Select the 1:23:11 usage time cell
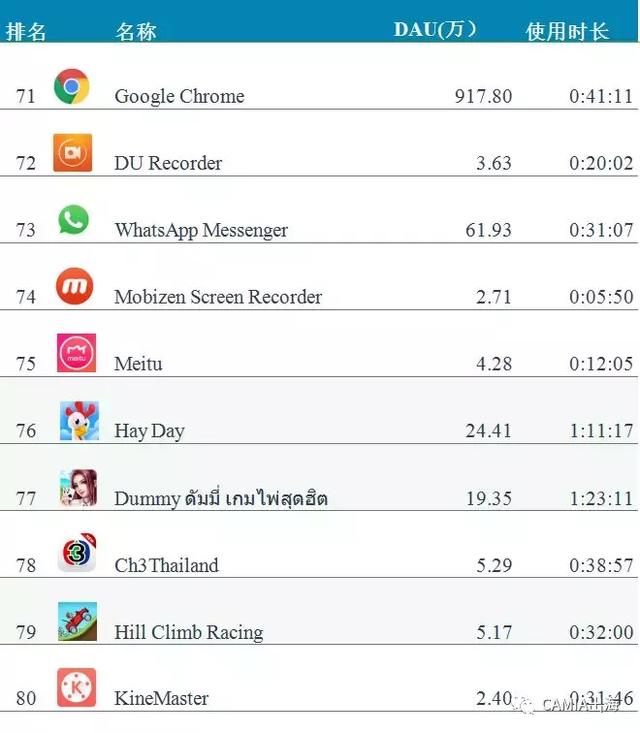Image resolution: width=640 pixels, height=733 pixels. (601, 498)
